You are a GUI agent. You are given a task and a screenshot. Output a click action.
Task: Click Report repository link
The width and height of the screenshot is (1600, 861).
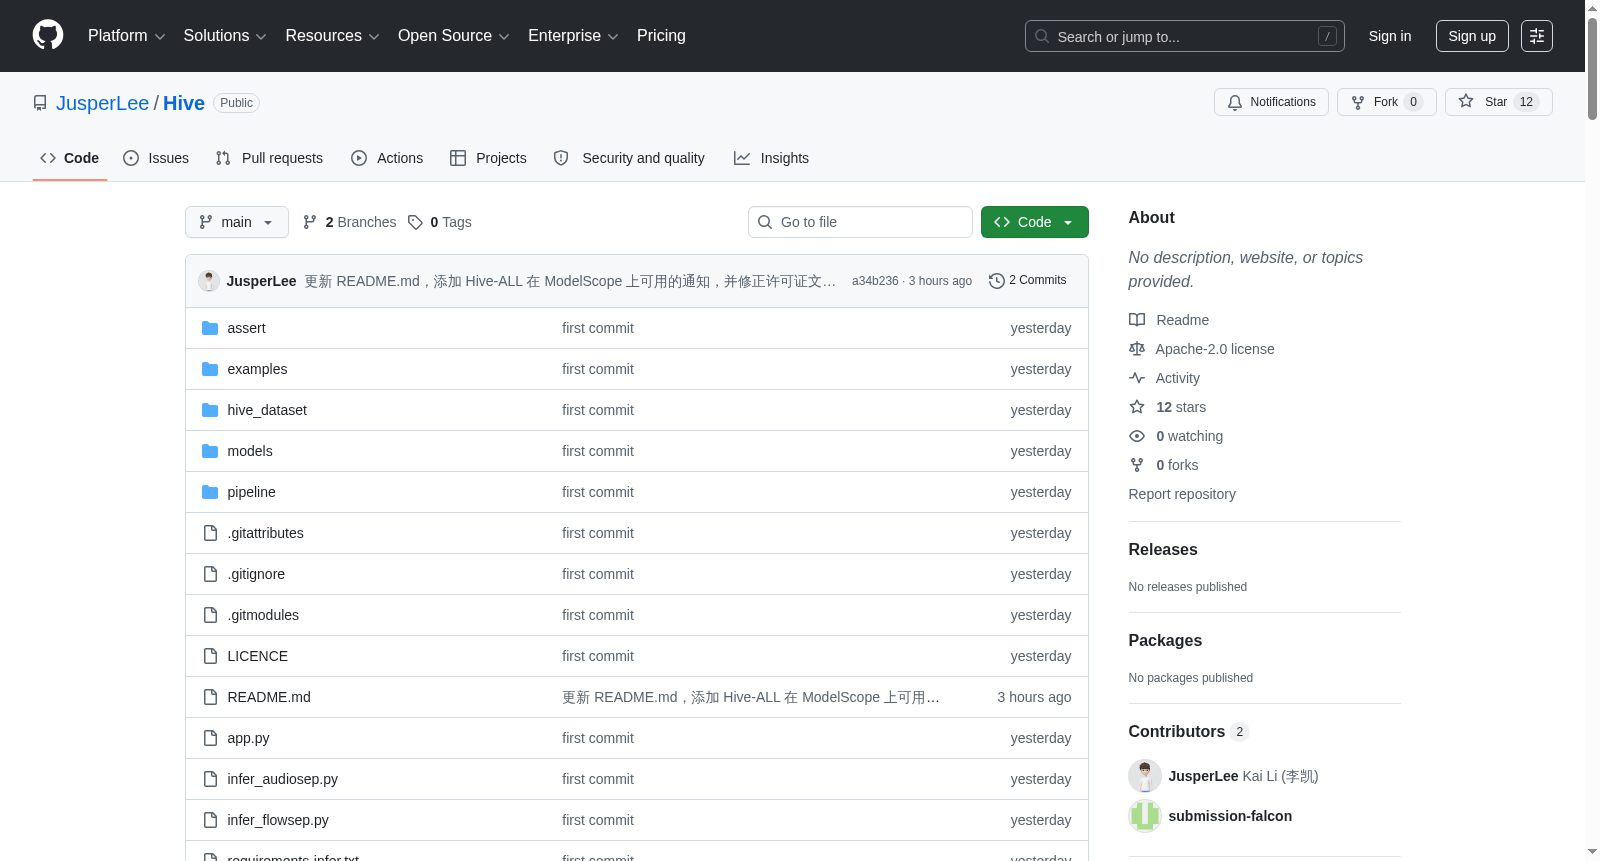click(x=1182, y=494)
